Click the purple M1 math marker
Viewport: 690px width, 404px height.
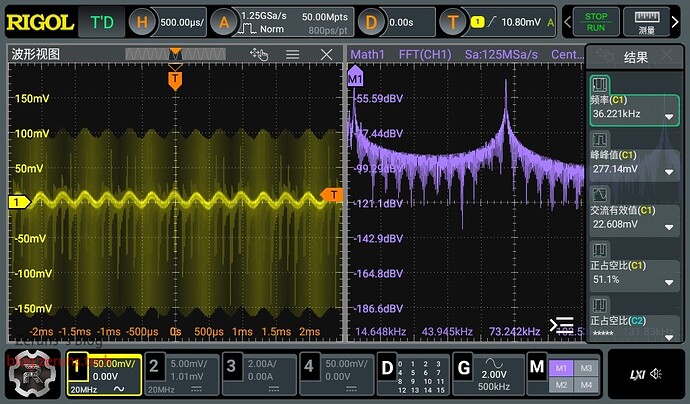[x=354, y=78]
